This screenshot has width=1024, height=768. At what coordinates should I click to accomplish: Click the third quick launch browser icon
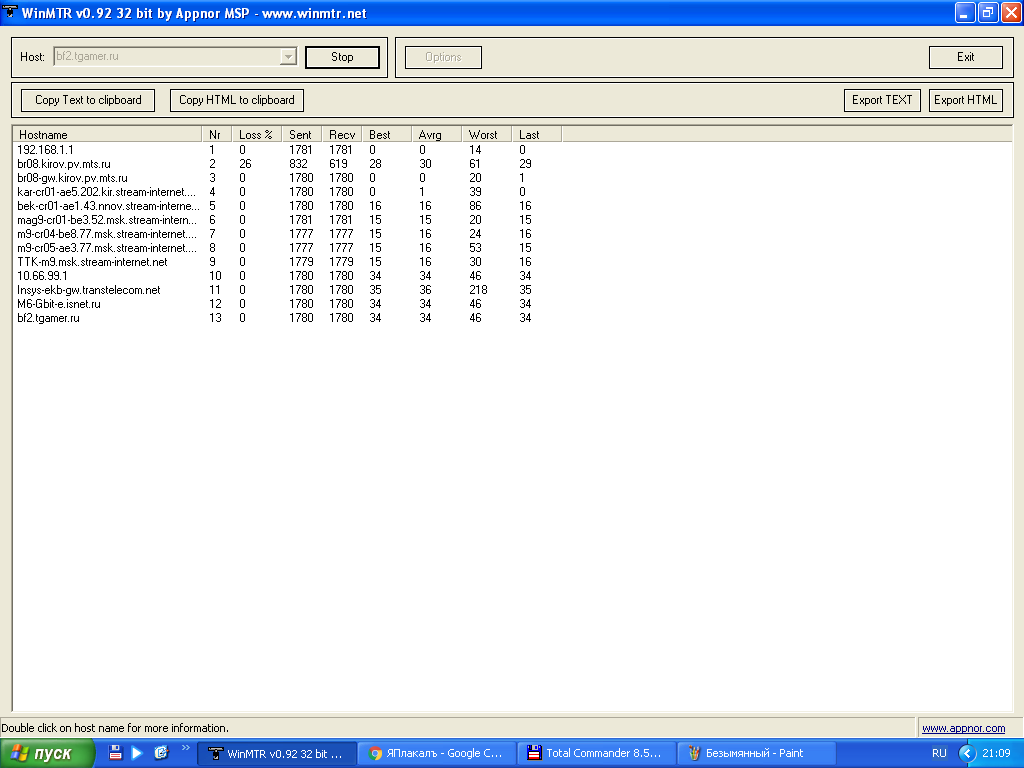(161, 753)
